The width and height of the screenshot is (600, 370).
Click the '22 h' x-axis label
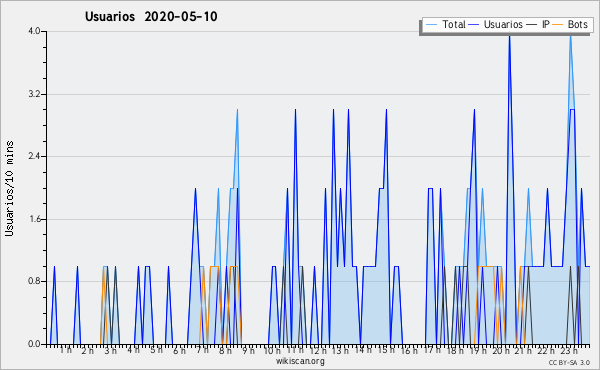pos(546,350)
